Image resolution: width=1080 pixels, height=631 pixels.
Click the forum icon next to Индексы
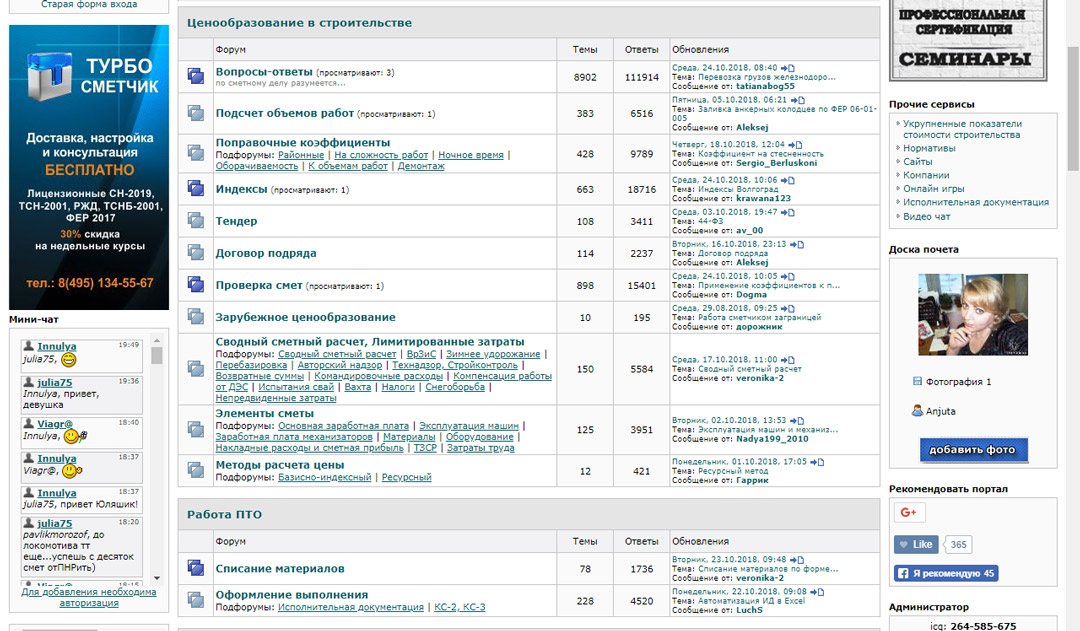pyautogui.click(x=196, y=188)
